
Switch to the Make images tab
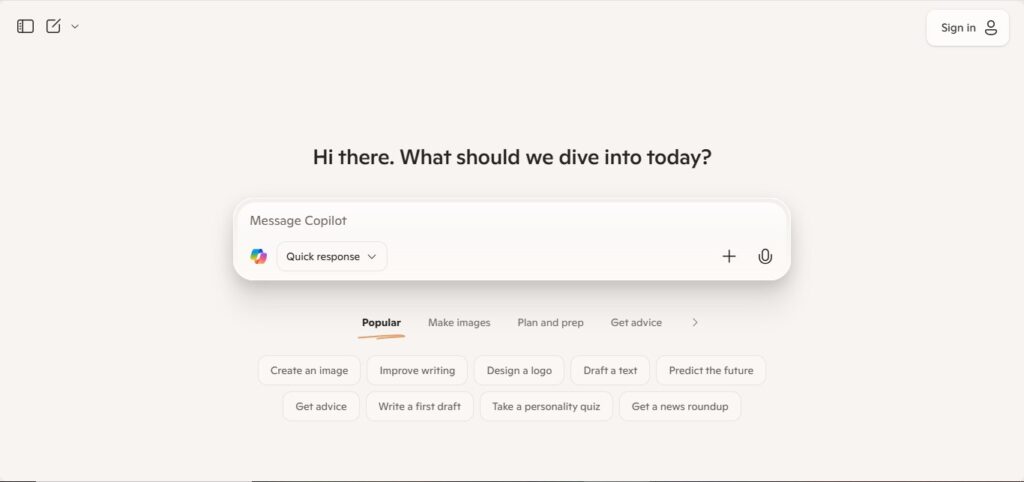click(x=459, y=323)
